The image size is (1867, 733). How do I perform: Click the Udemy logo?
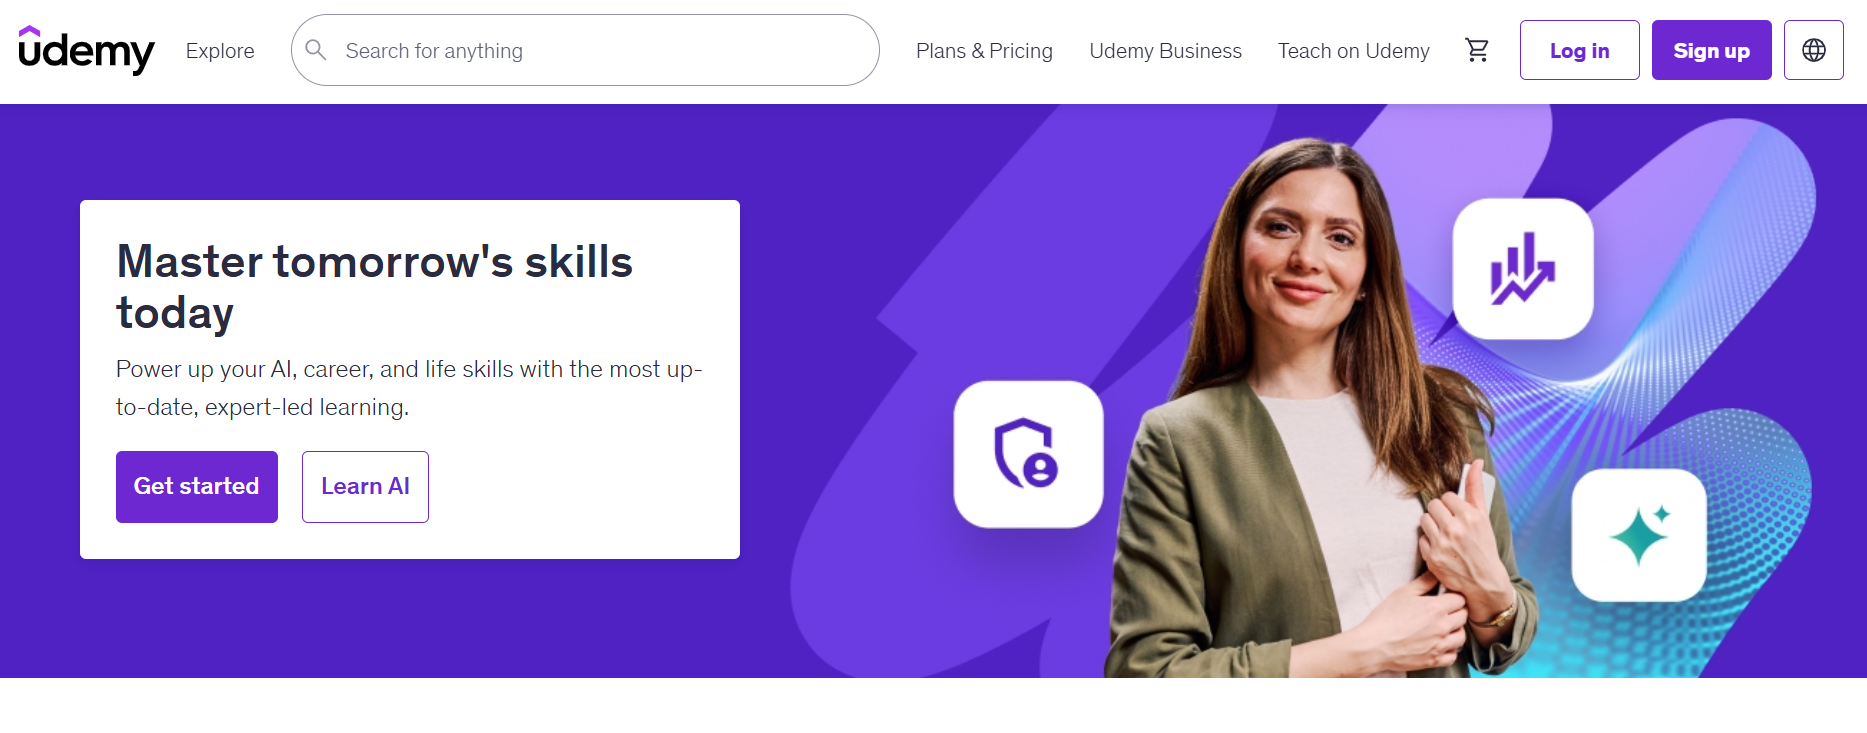tap(86, 50)
